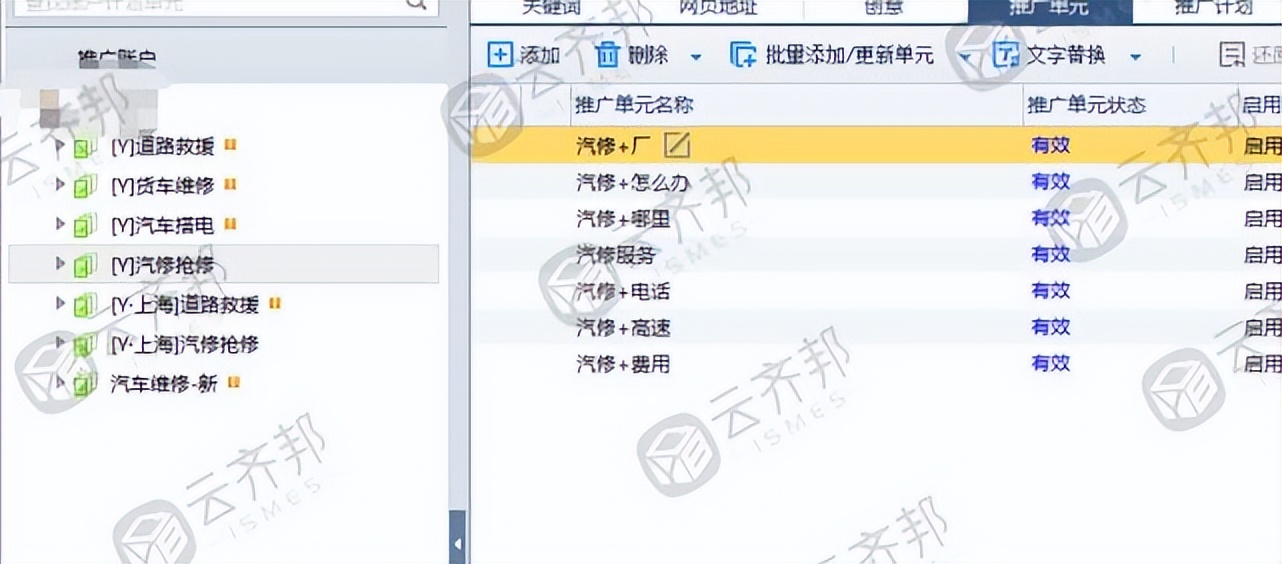Screen dimensions: 1282x564
Task: Click the green folder icon of [Y]汽修抢修
Action: coord(87,266)
